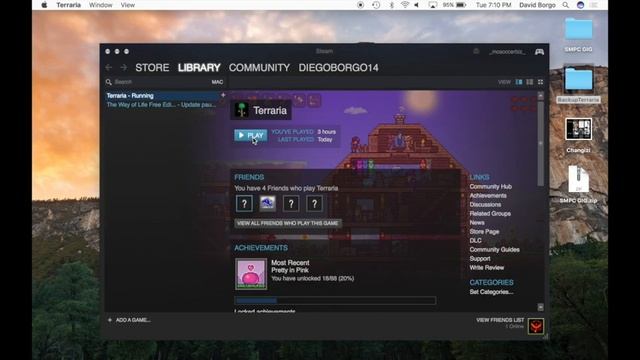The height and width of the screenshot is (360, 640).
Task: Go forward with Steam's forward arrow
Action: pos(124,67)
